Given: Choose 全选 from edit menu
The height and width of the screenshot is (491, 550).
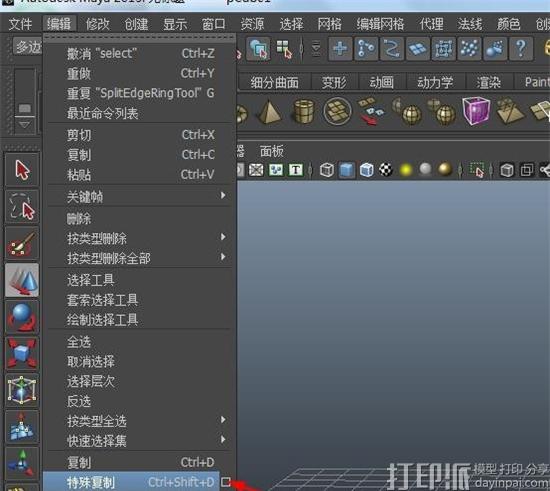Looking at the screenshot, I should pos(79,342).
